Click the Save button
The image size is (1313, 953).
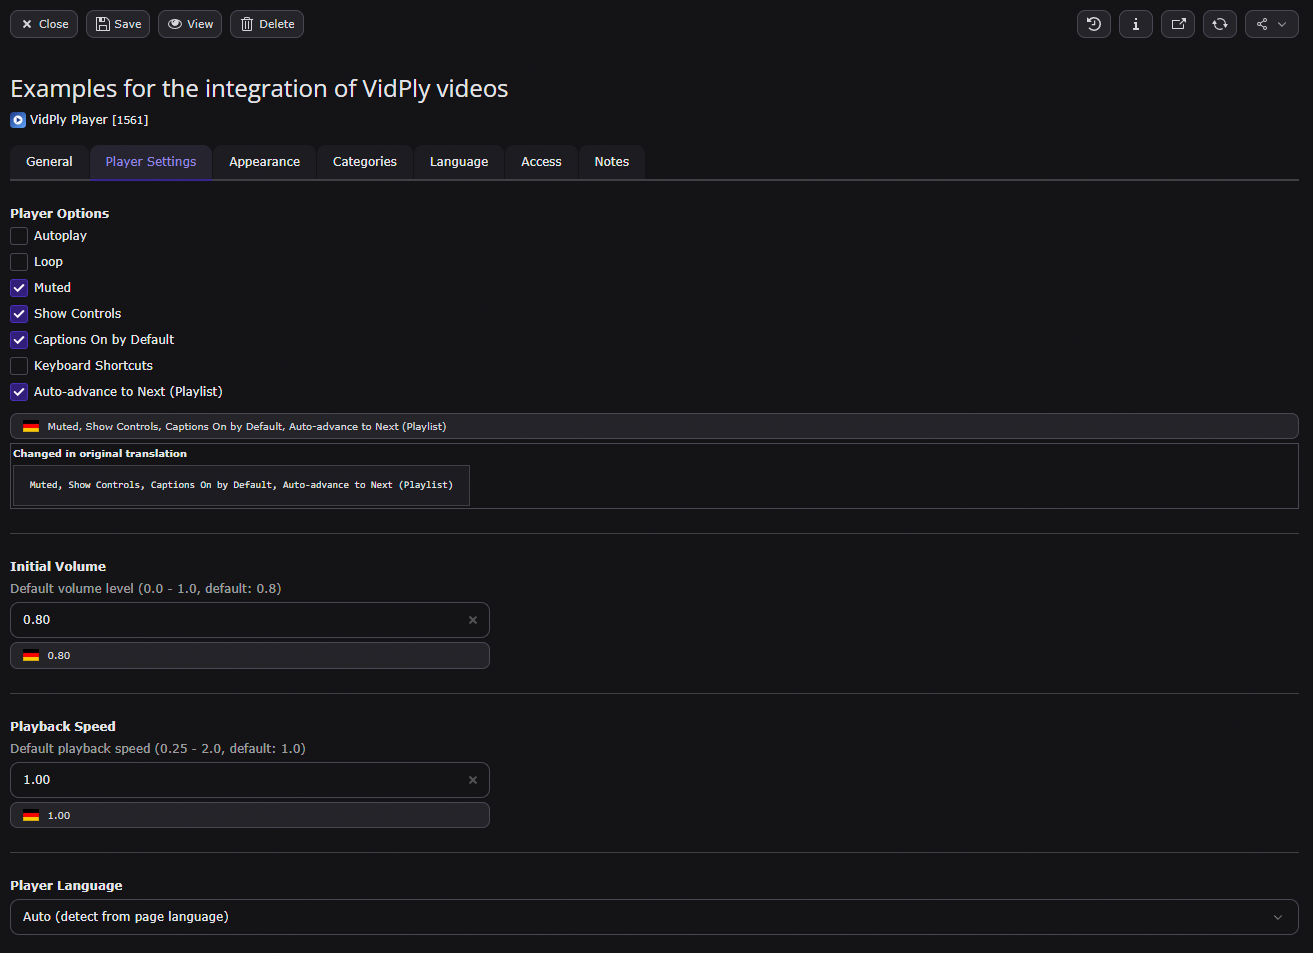(118, 24)
